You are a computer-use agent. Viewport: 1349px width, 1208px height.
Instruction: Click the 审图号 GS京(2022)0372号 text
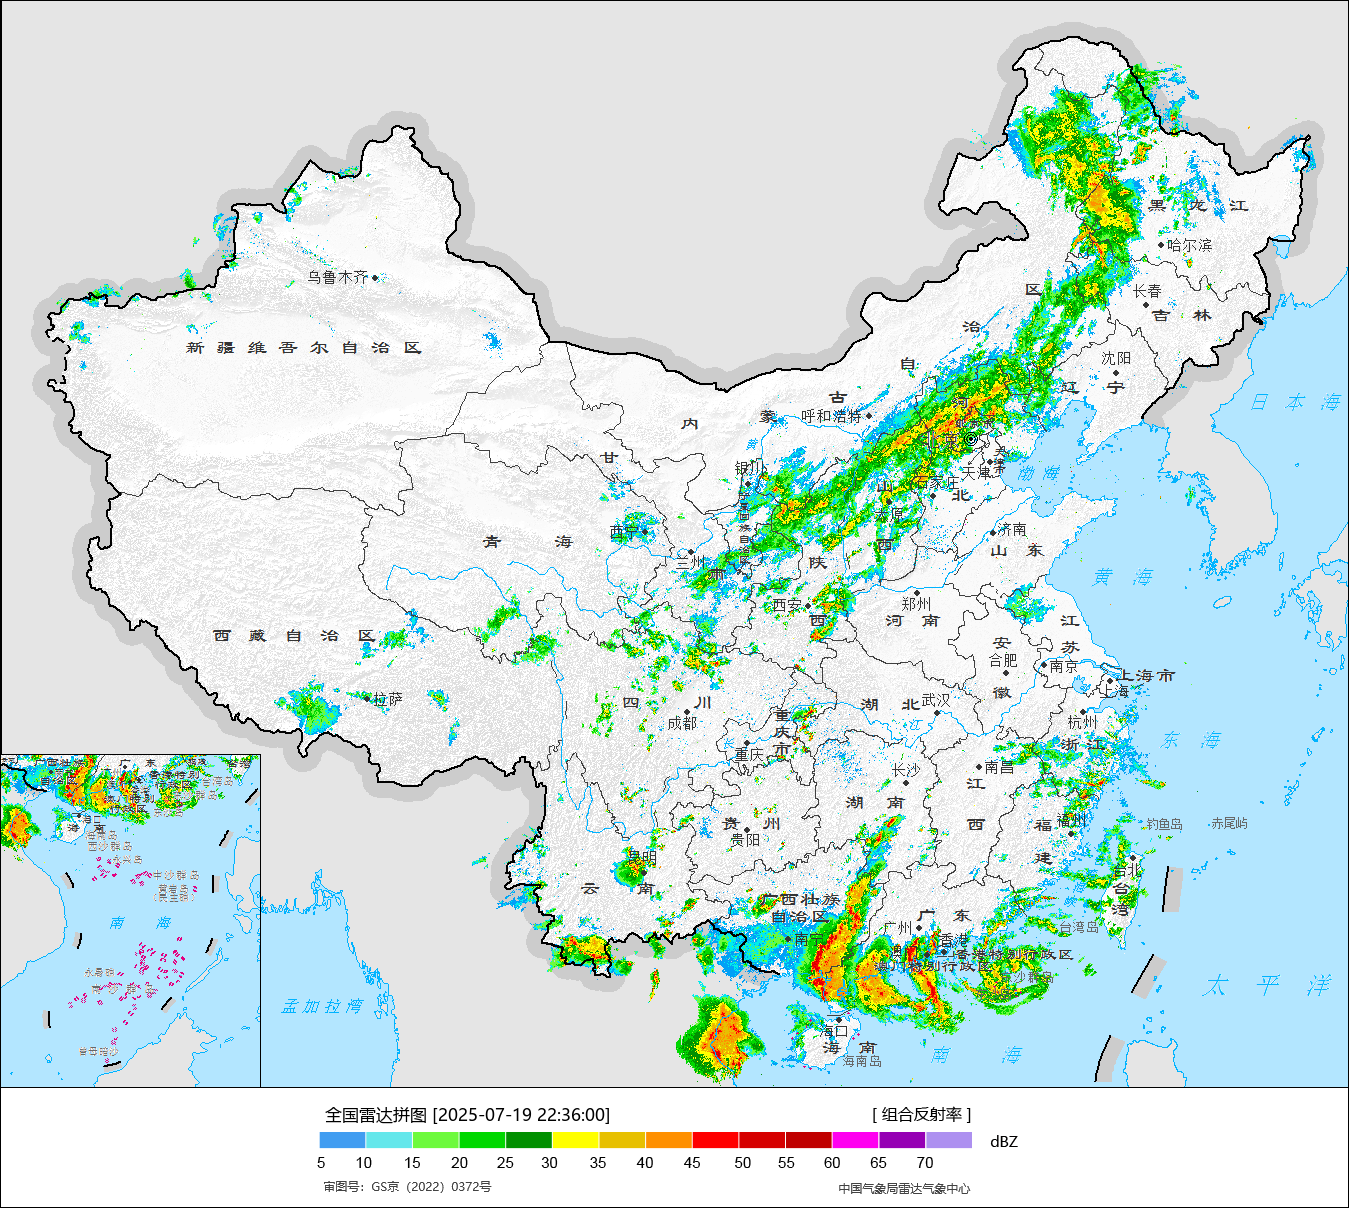pyautogui.click(x=407, y=1187)
